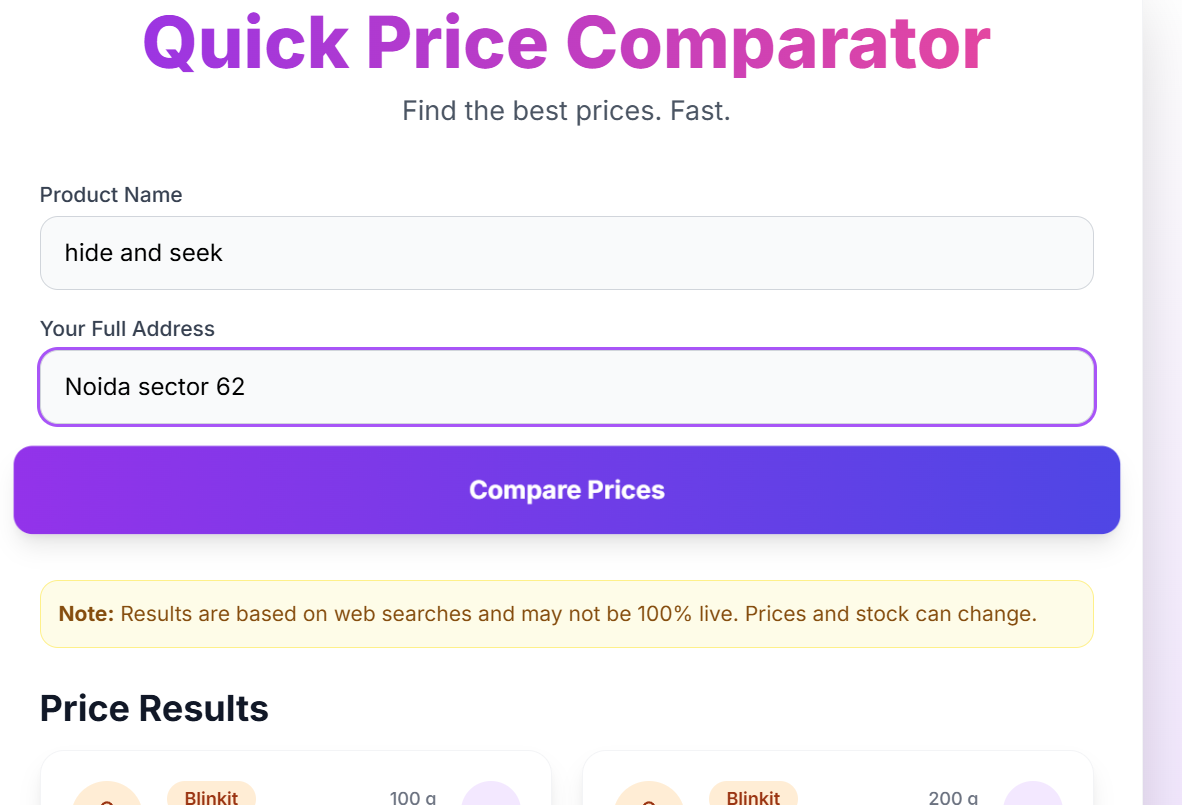1182x805 pixels.
Task: Click the Your Full Address input field
Action: coord(566,386)
